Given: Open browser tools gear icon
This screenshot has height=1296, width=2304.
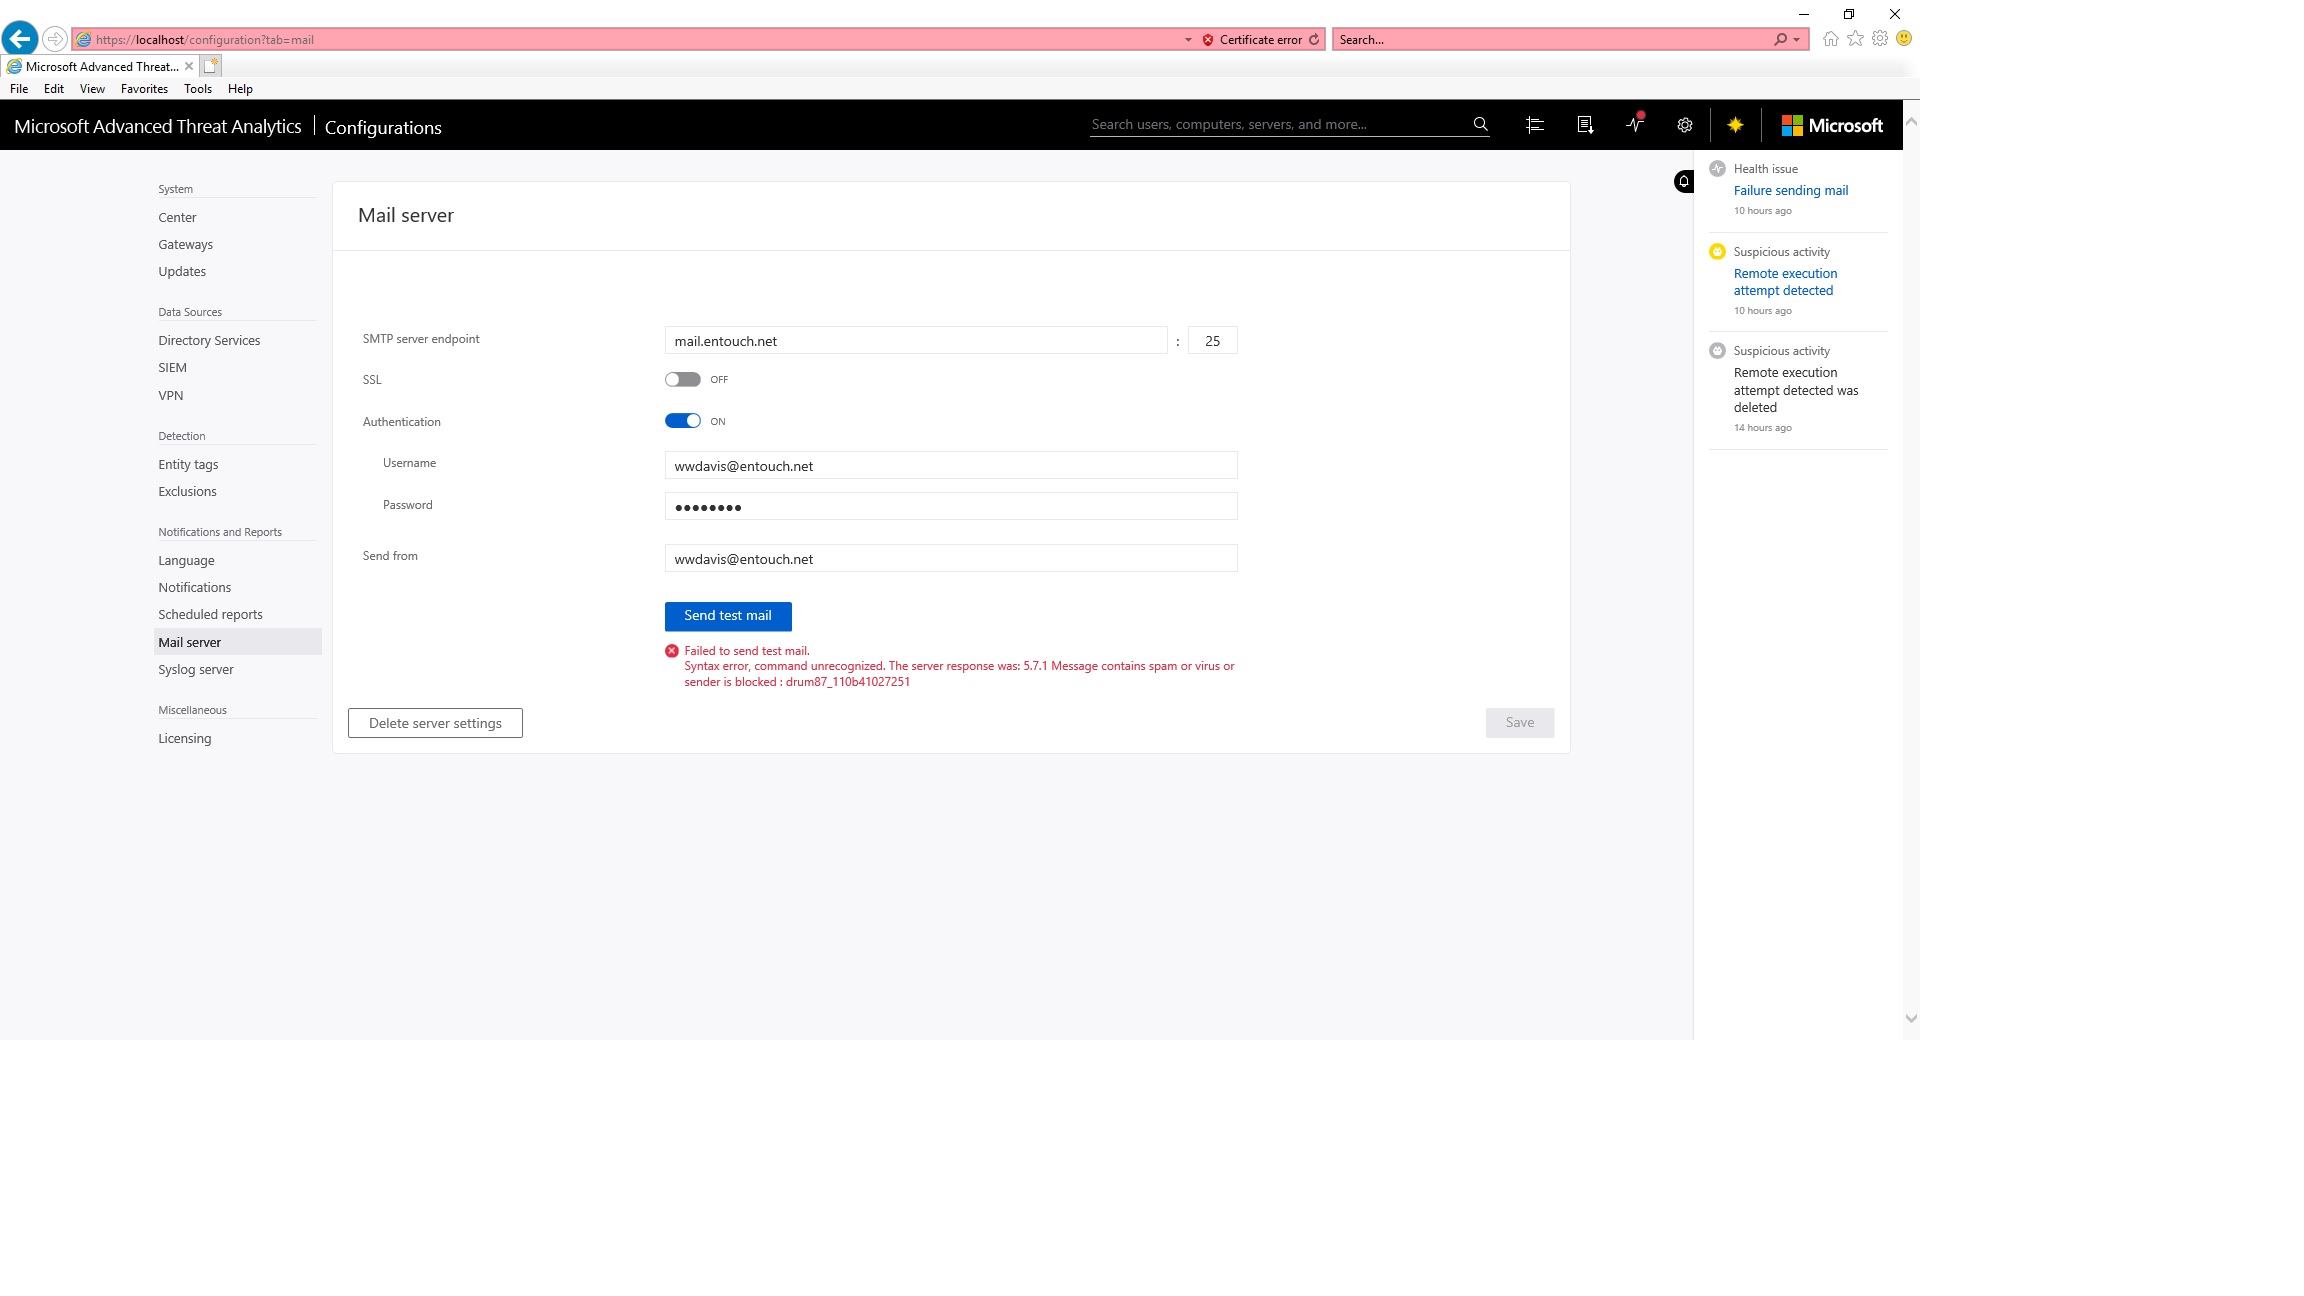Looking at the screenshot, I should click(x=1880, y=39).
